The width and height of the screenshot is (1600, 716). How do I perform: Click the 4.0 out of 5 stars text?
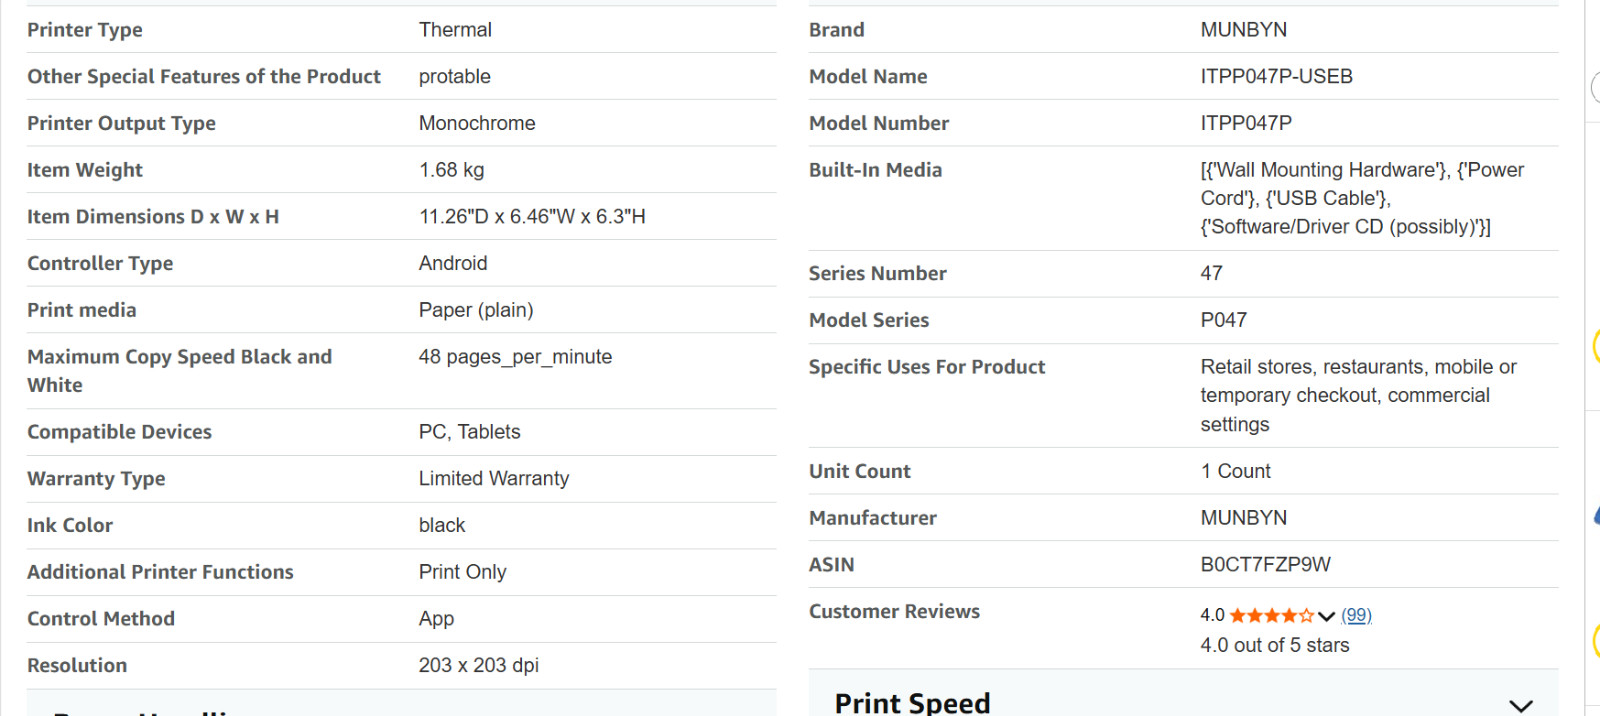tap(1275, 645)
